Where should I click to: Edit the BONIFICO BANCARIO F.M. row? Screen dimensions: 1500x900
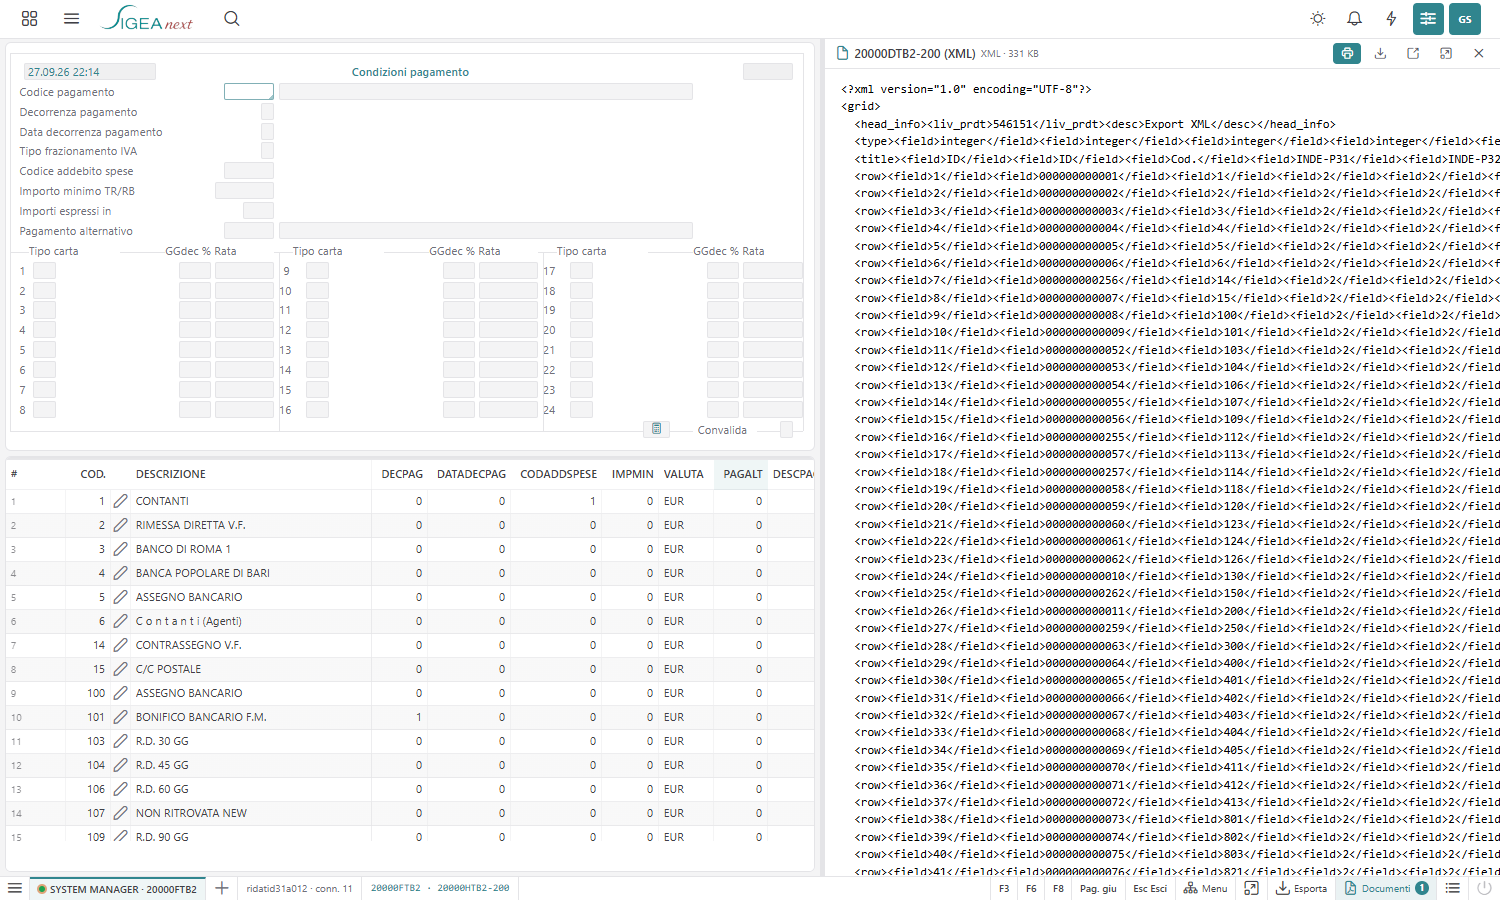click(120, 716)
